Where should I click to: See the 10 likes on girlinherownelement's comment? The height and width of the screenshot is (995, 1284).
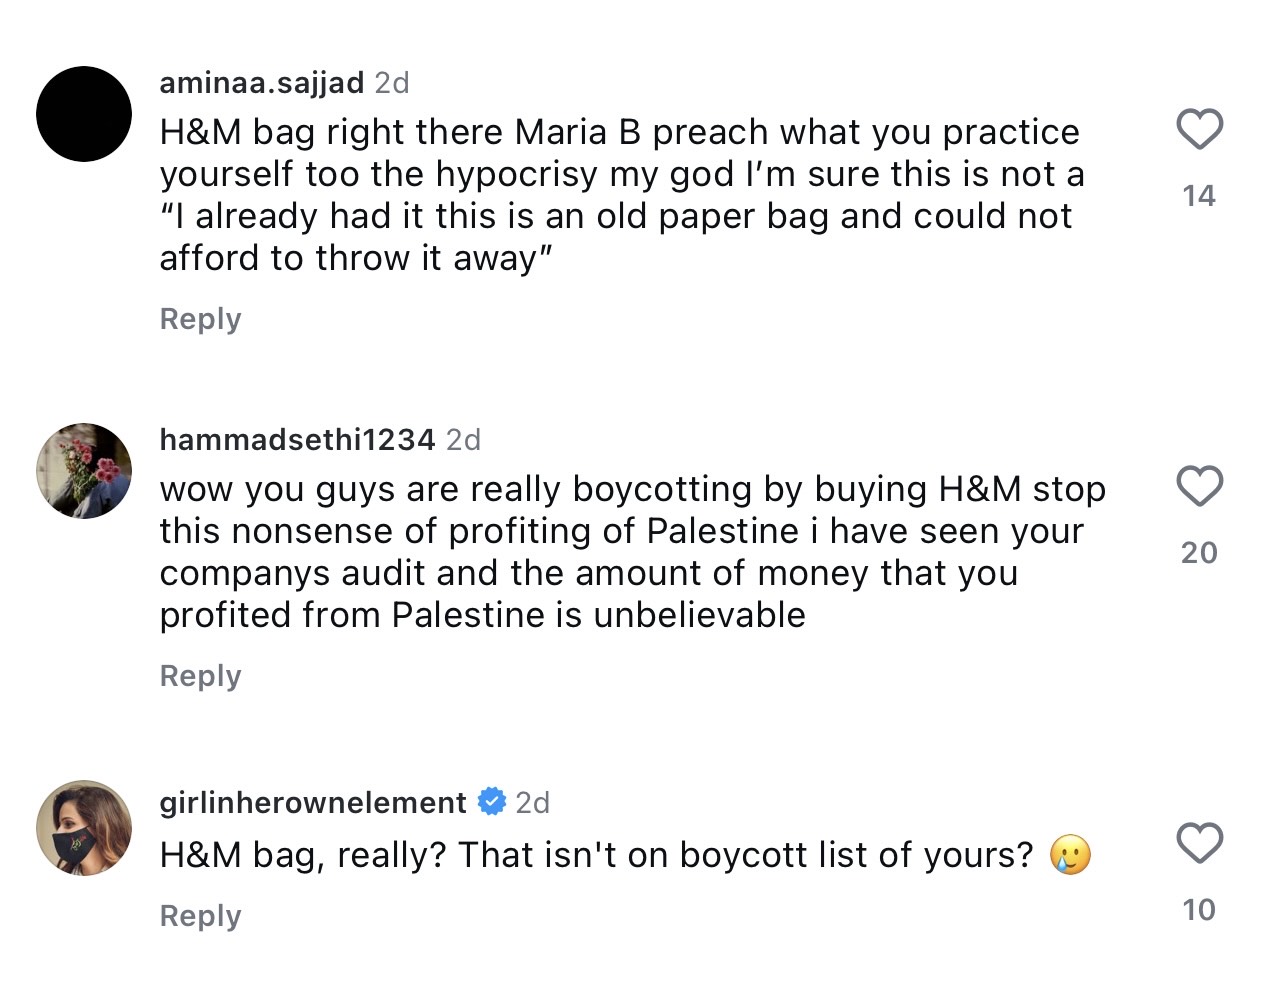click(x=1199, y=910)
